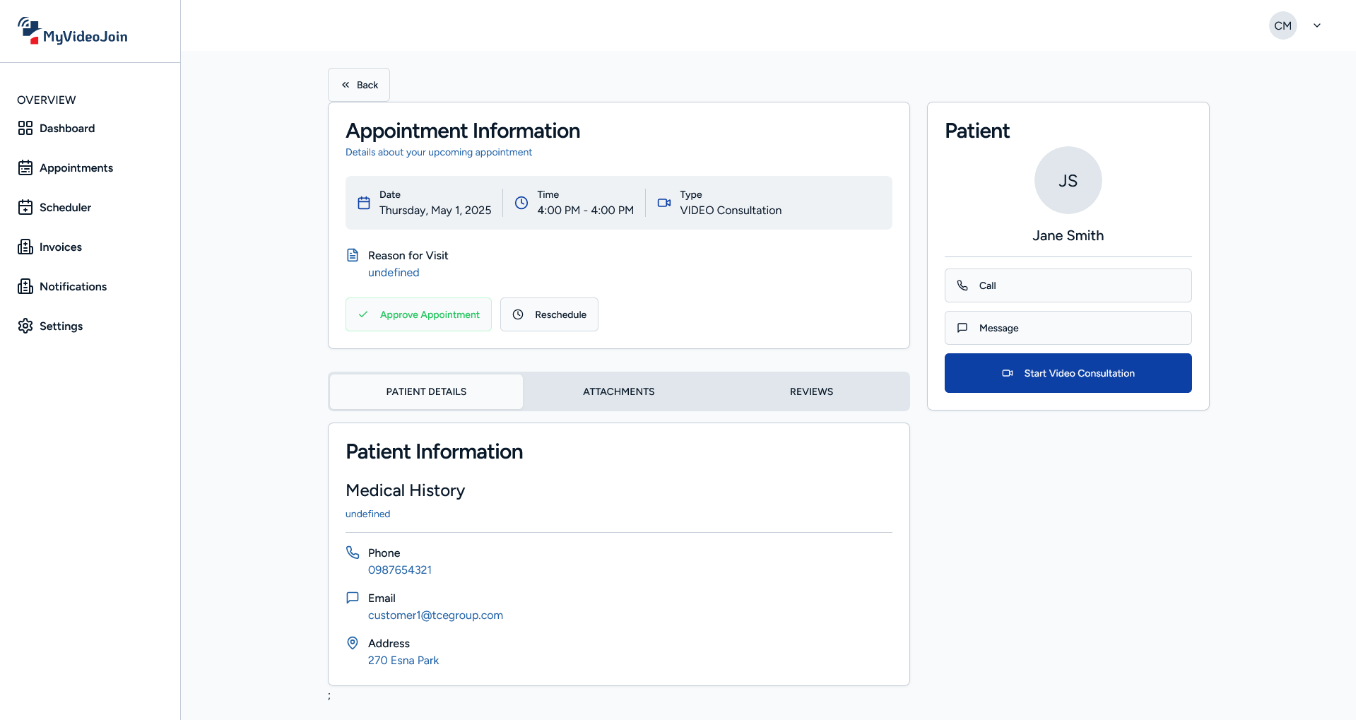Go back using the Back button

[359, 85]
